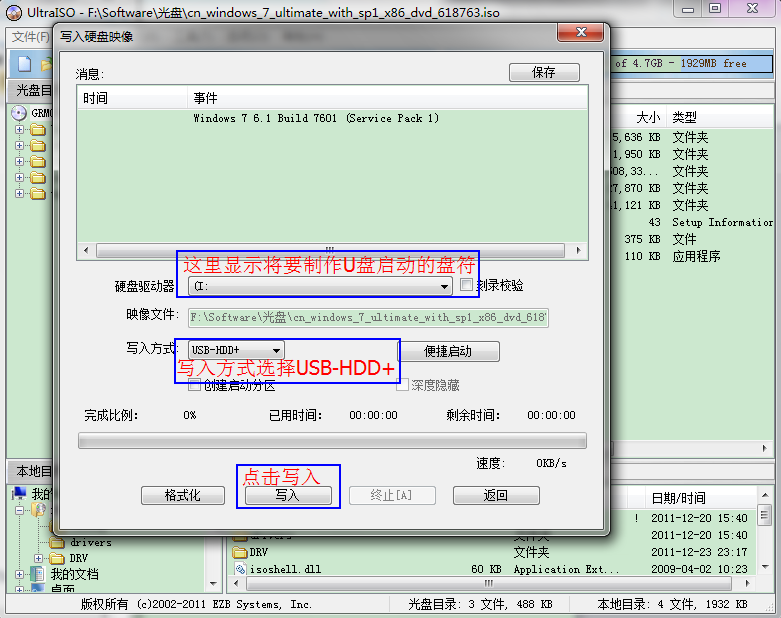
Task: Click the New file icon in UltraISO toolbar
Action: tap(24, 64)
